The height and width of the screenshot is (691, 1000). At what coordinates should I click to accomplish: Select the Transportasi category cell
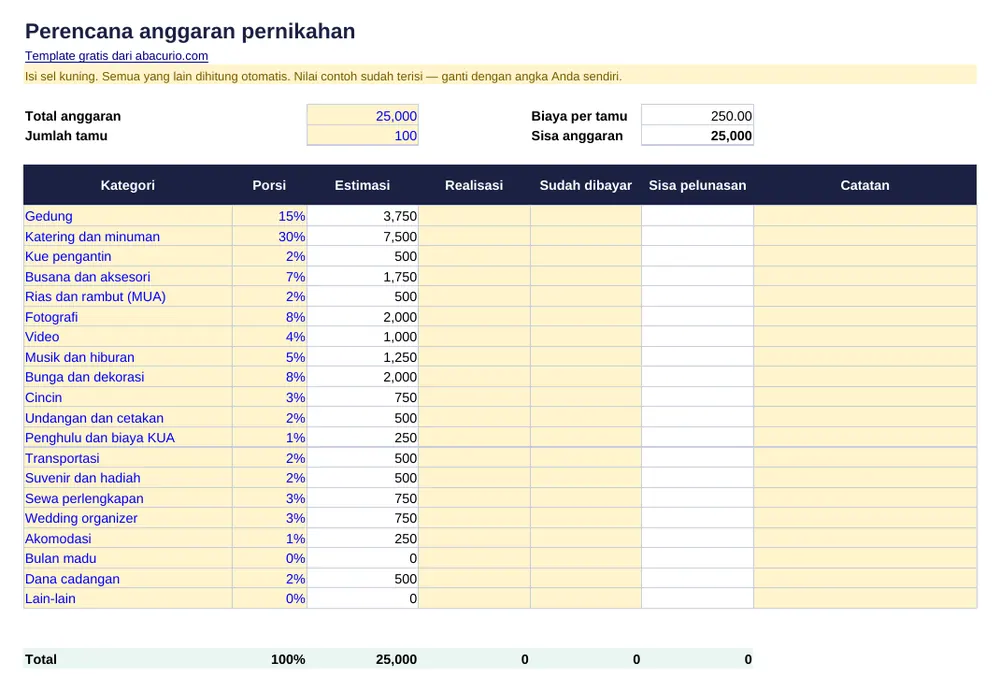point(128,457)
